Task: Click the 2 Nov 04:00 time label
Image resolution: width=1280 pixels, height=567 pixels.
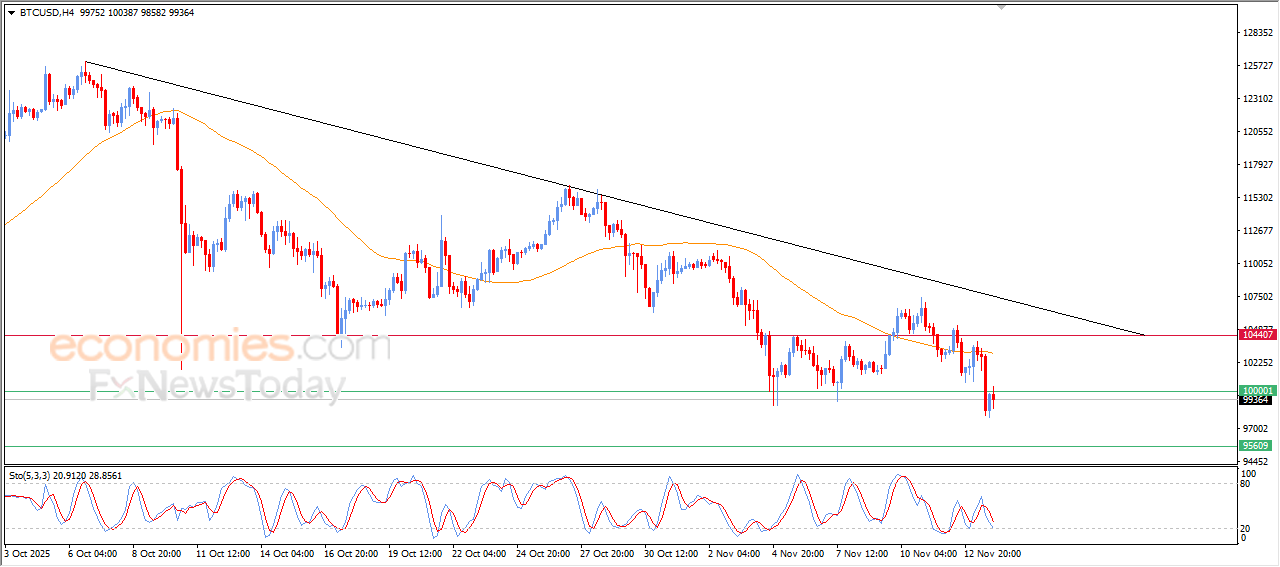Action: pyautogui.click(x=734, y=552)
